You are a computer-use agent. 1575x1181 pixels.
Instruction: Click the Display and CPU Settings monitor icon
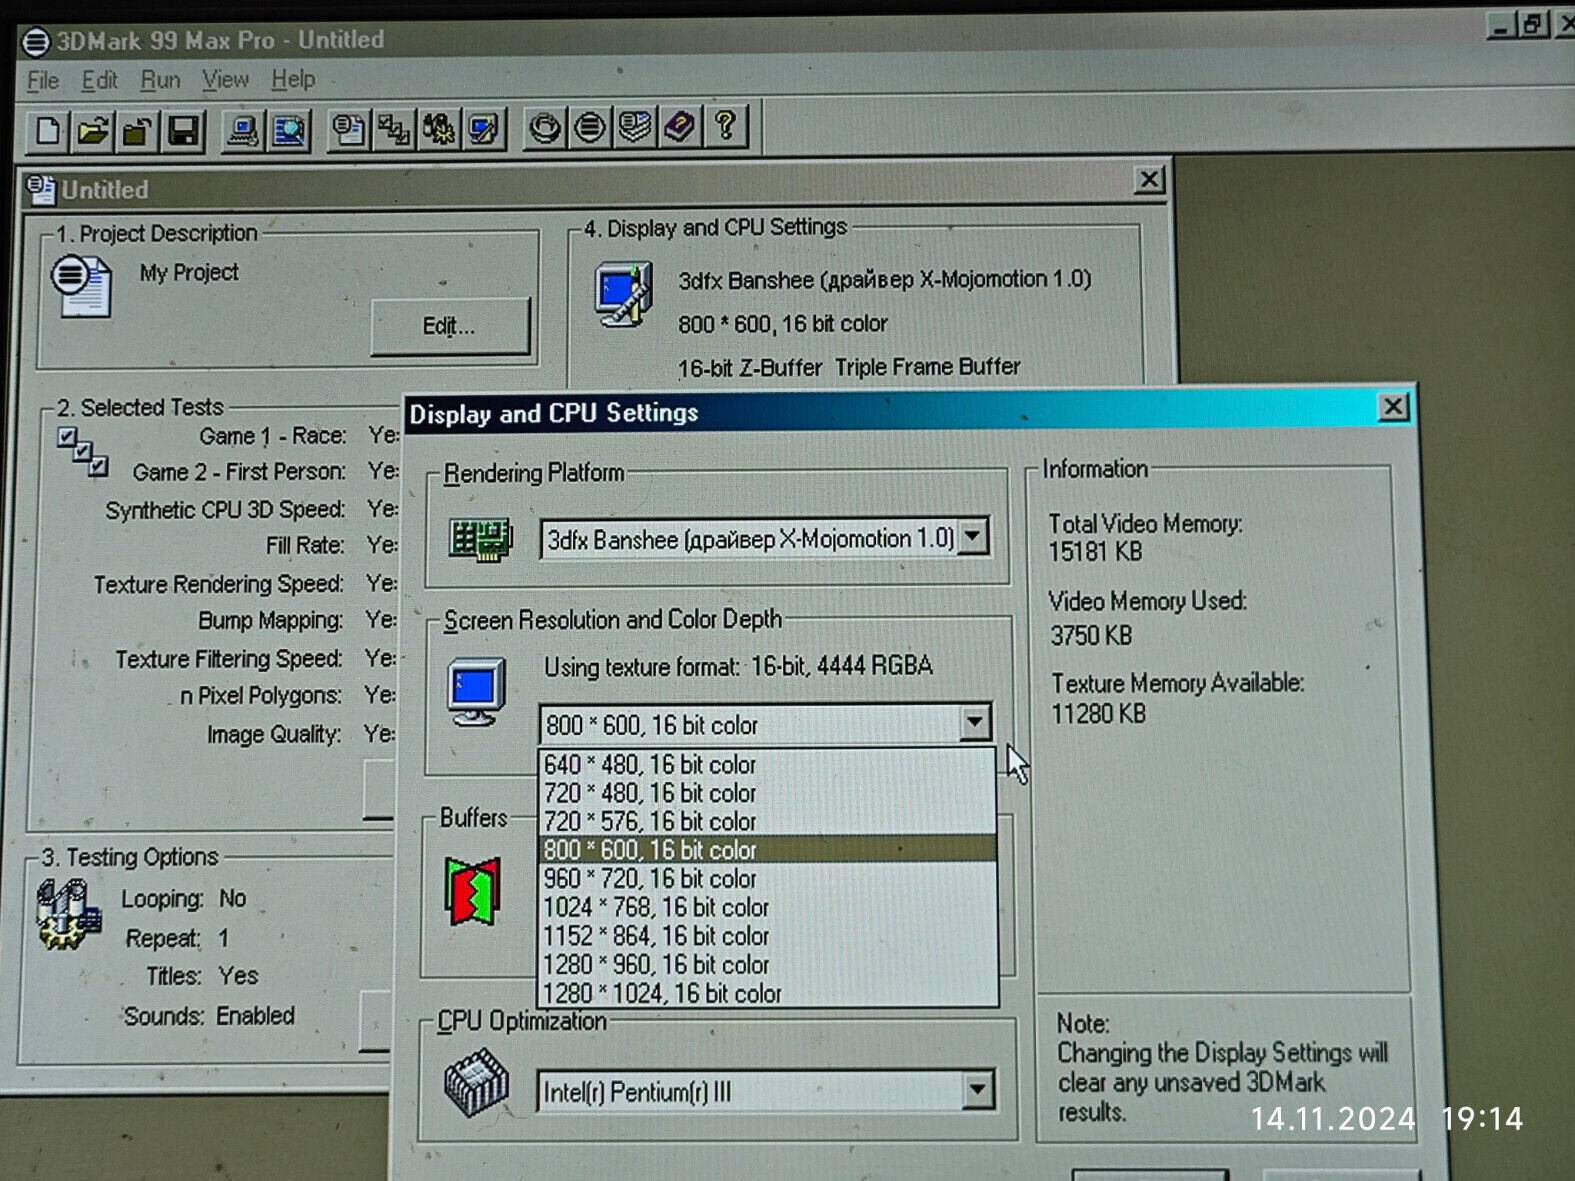[x=624, y=294]
